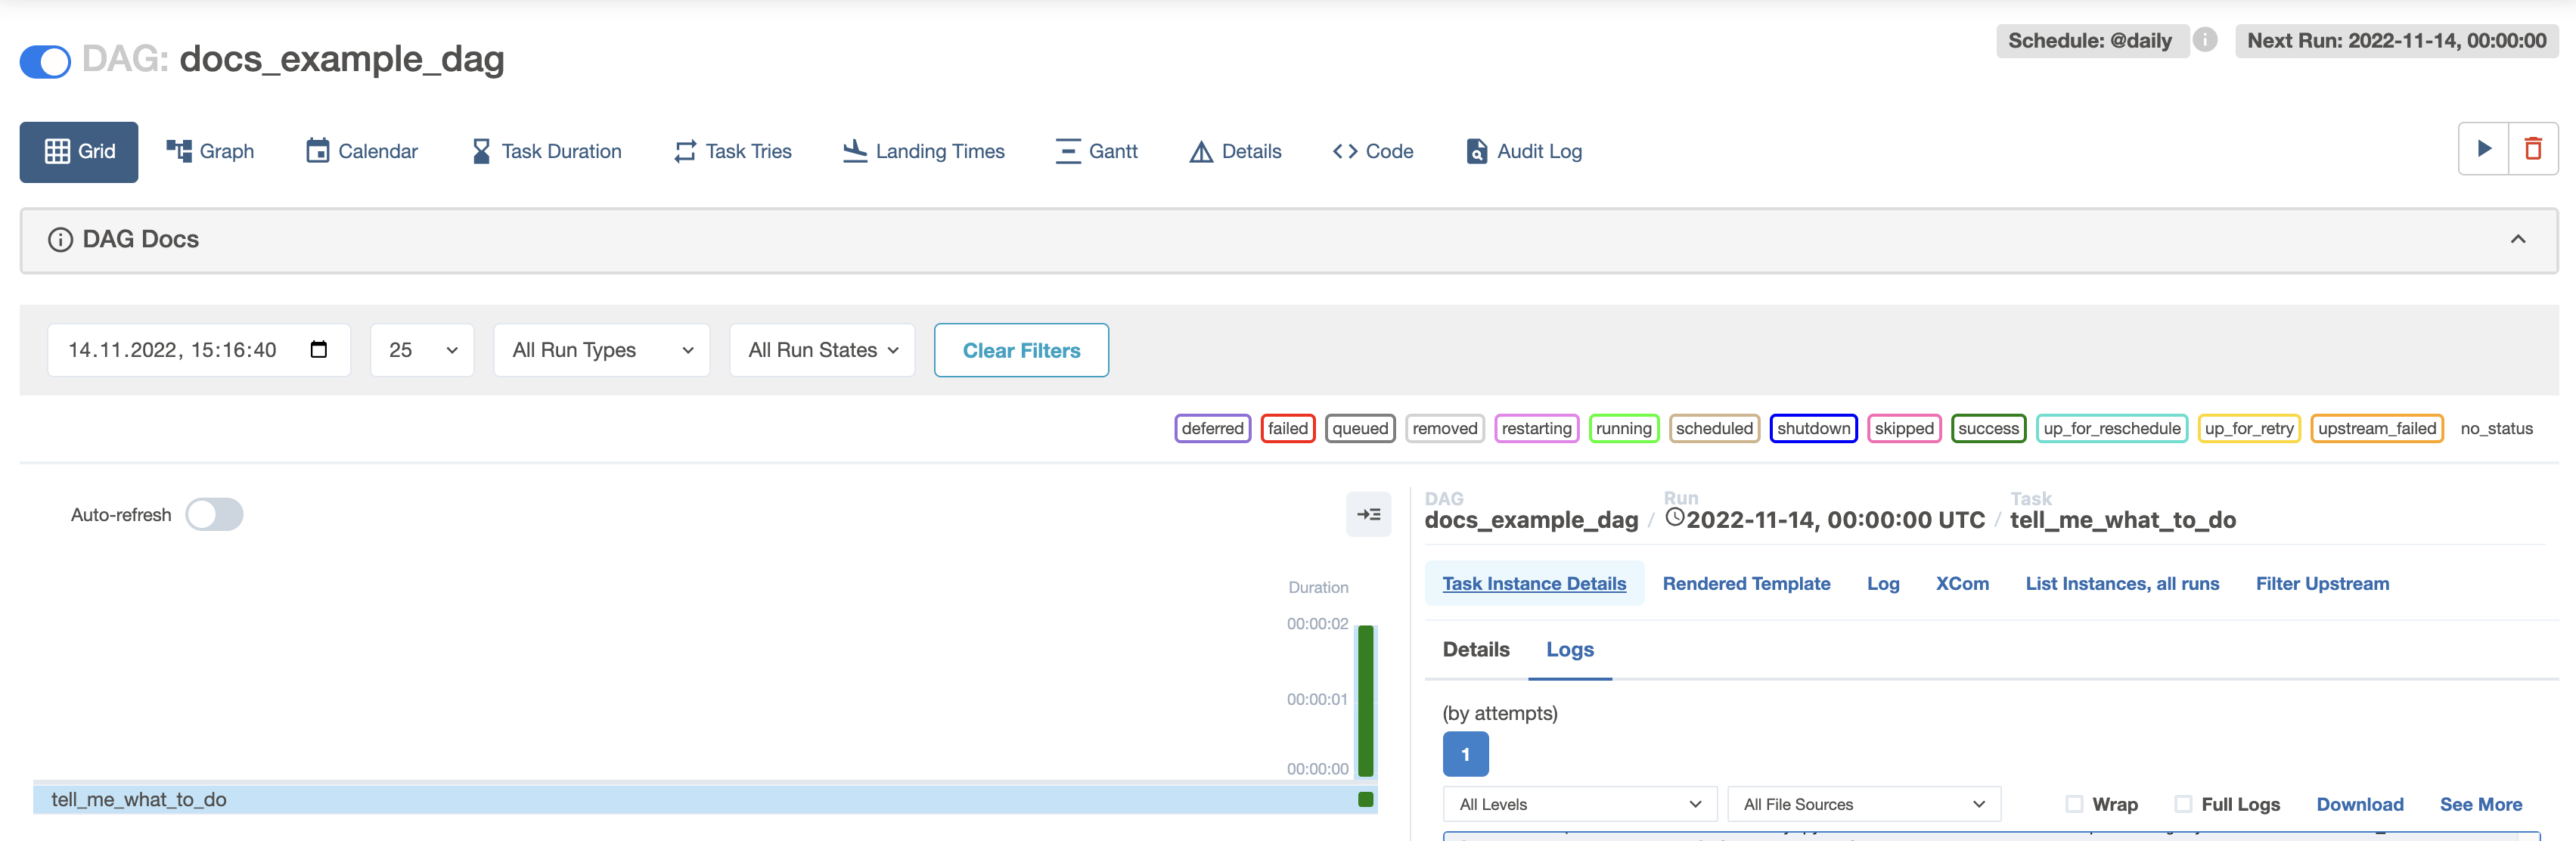
Task: Open the All Run Types dropdown
Action: (x=601, y=350)
